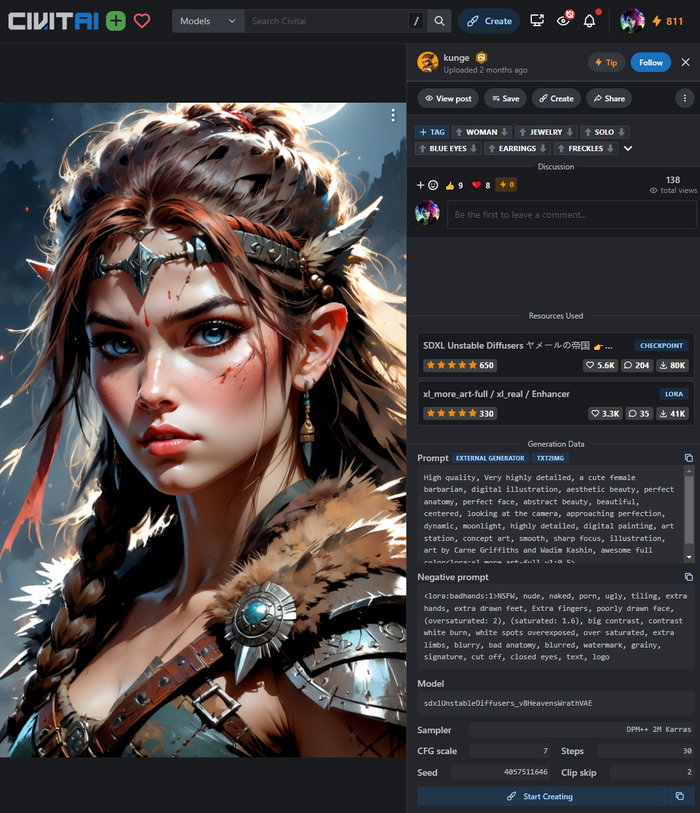Click the search magnifier icon
700x813 pixels.
click(x=439, y=21)
